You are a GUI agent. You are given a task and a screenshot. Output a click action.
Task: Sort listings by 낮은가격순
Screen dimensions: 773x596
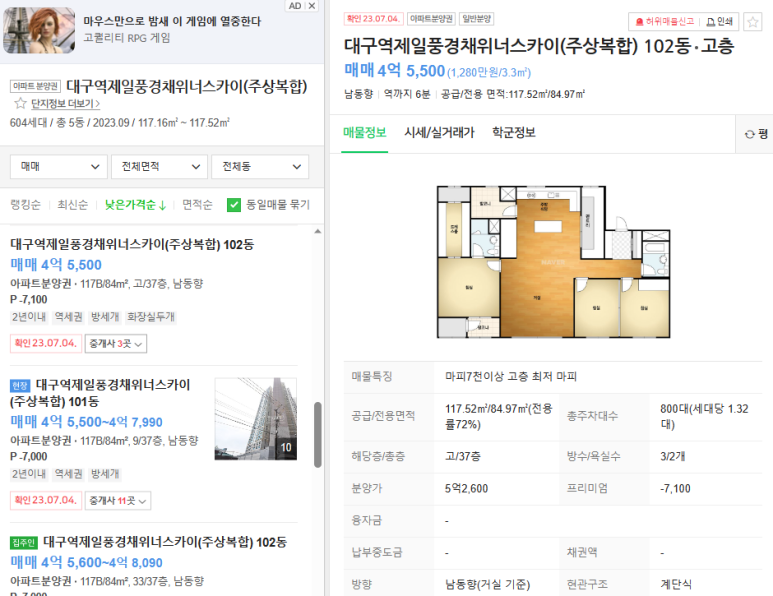[135, 205]
